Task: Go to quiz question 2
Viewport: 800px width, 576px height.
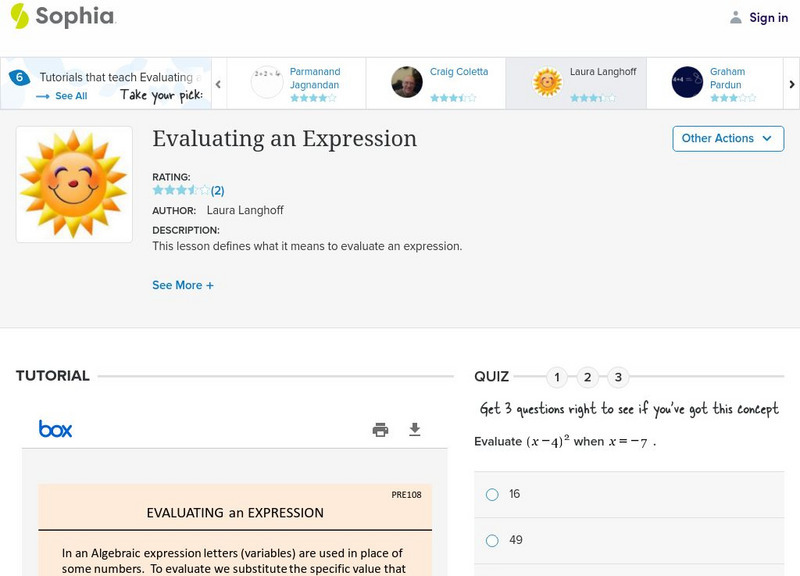Action: [x=588, y=377]
